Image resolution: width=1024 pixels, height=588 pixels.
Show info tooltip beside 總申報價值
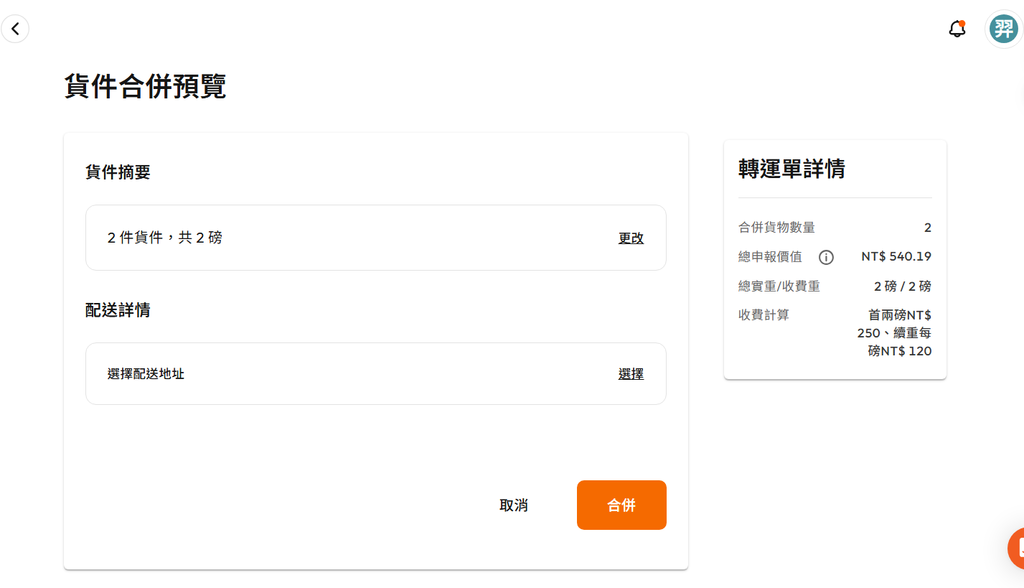[826, 257]
